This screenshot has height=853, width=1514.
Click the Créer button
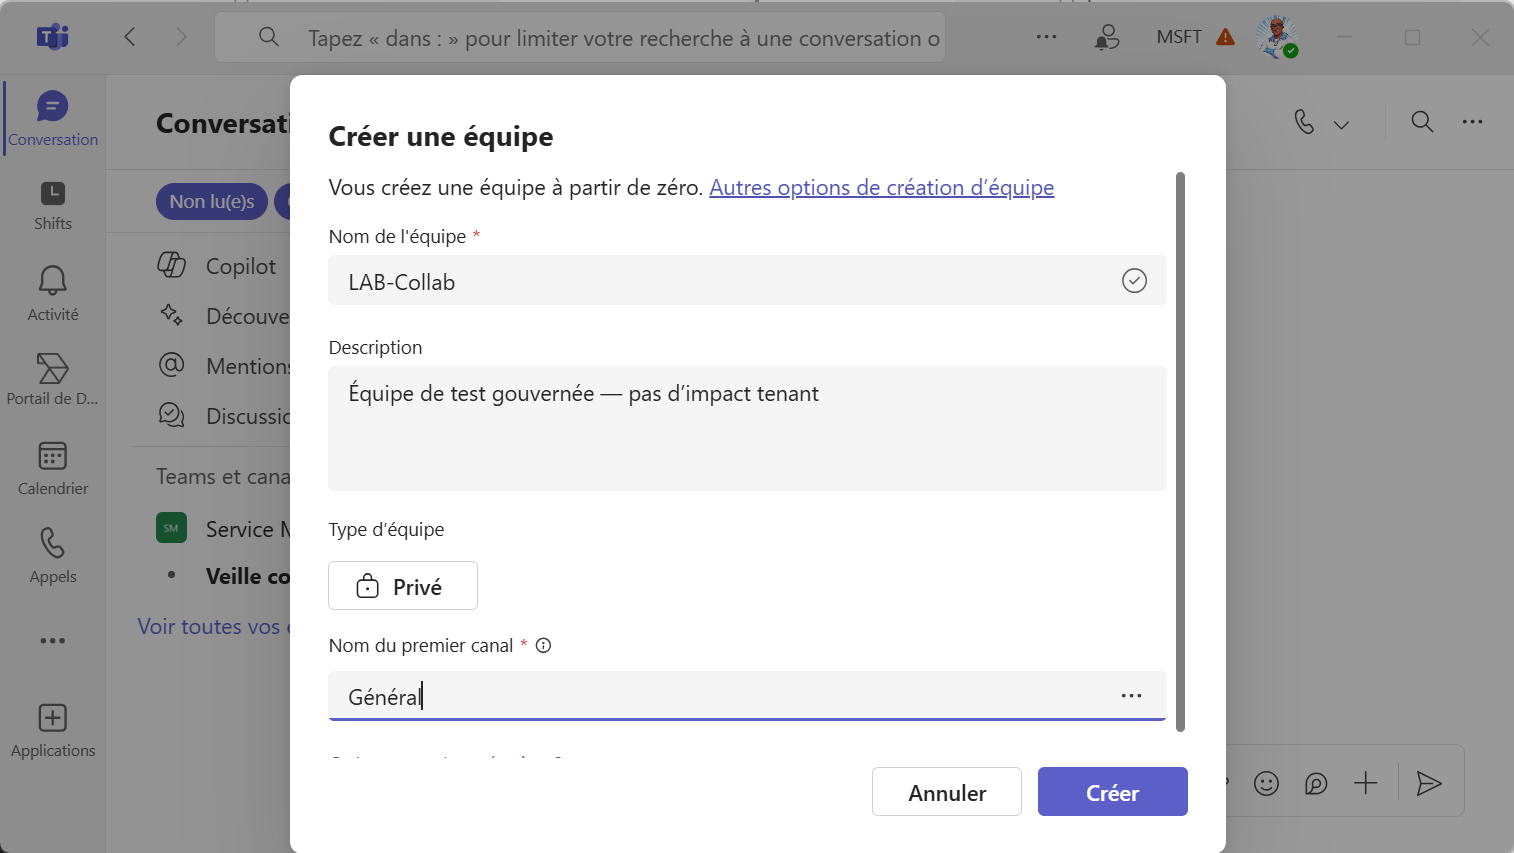(1112, 792)
